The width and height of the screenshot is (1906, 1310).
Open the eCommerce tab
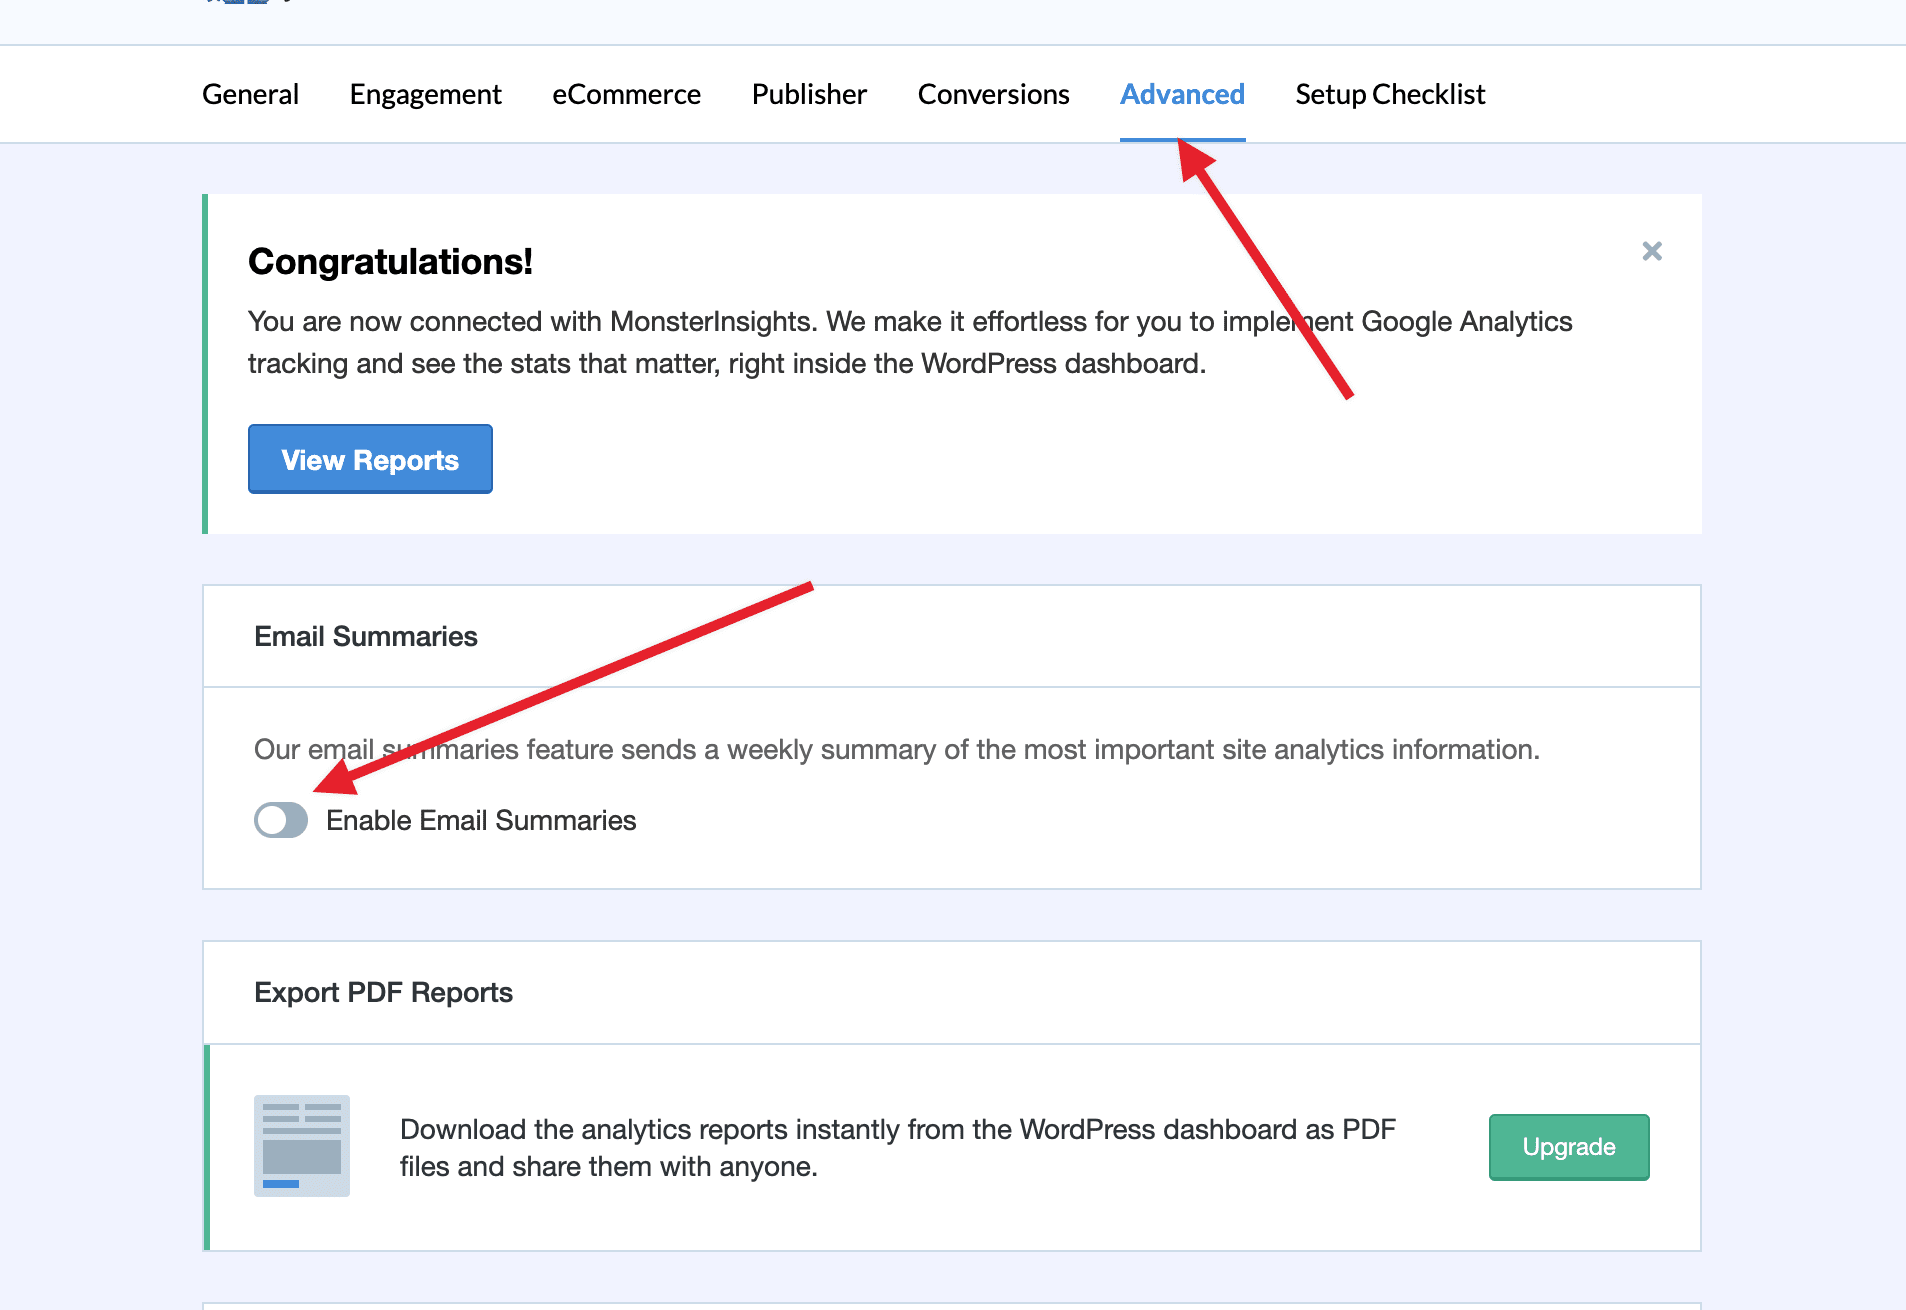tap(626, 94)
